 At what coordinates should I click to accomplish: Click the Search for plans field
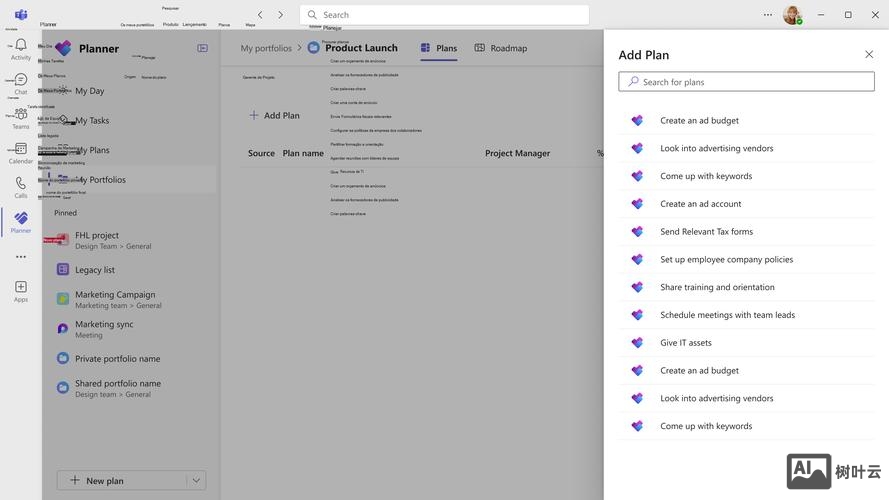pyautogui.click(x=746, y=82)
